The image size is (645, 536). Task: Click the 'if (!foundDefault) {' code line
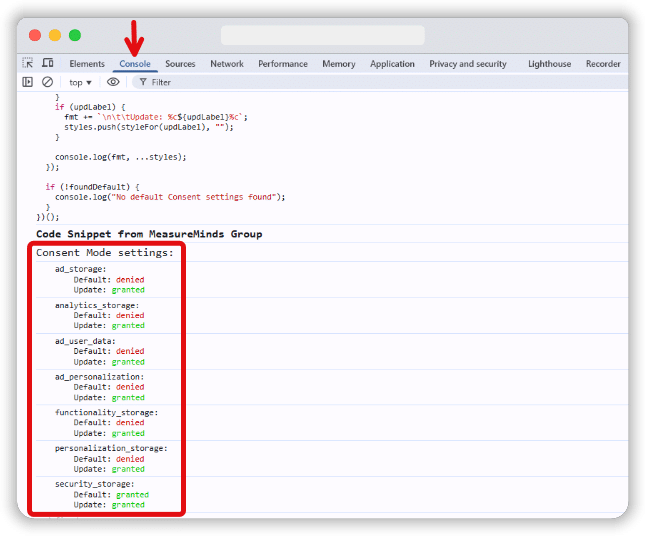pos(93,187)
